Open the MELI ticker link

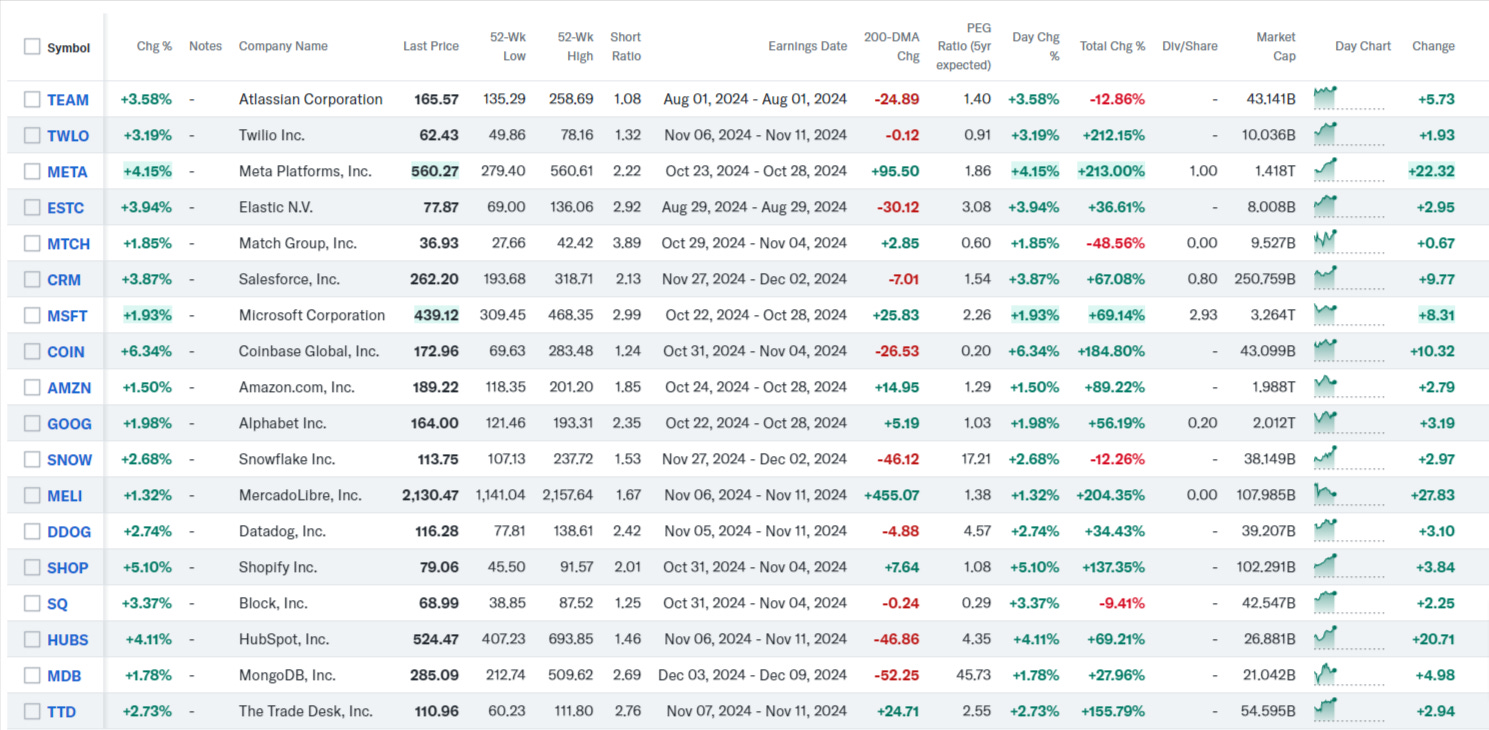click(65, 495)
